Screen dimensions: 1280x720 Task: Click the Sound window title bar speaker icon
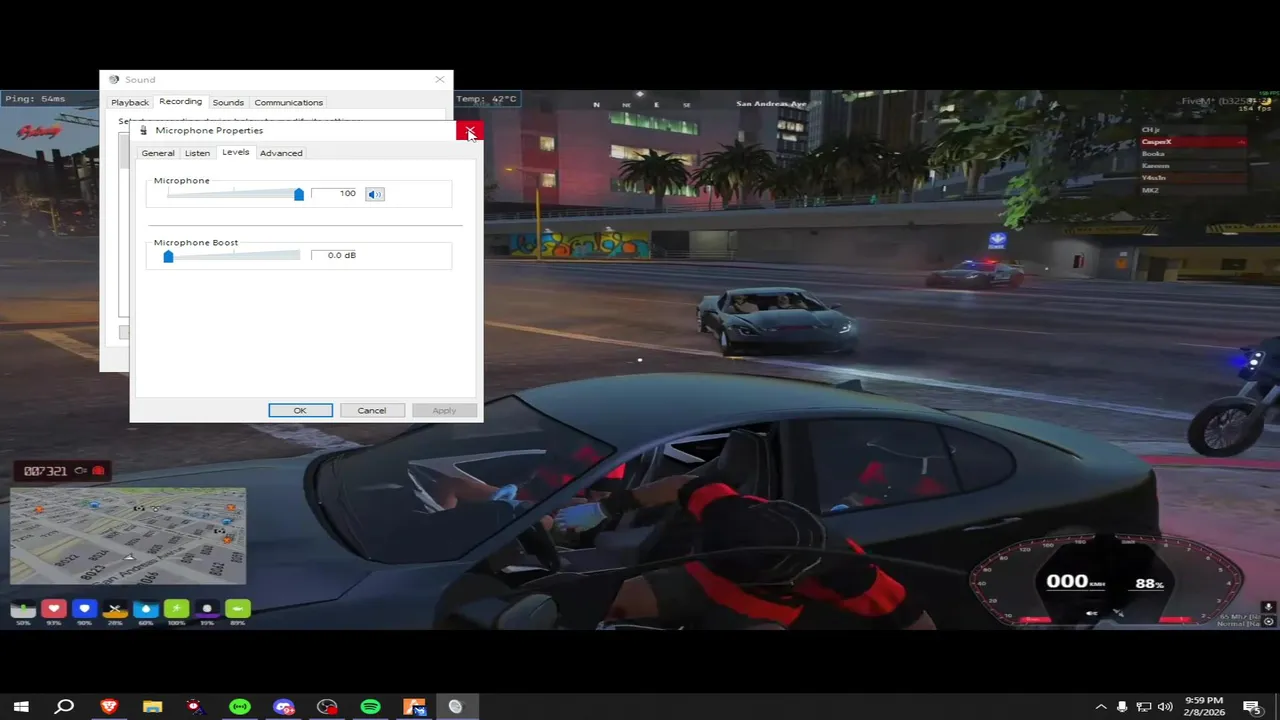coord(114,80)
